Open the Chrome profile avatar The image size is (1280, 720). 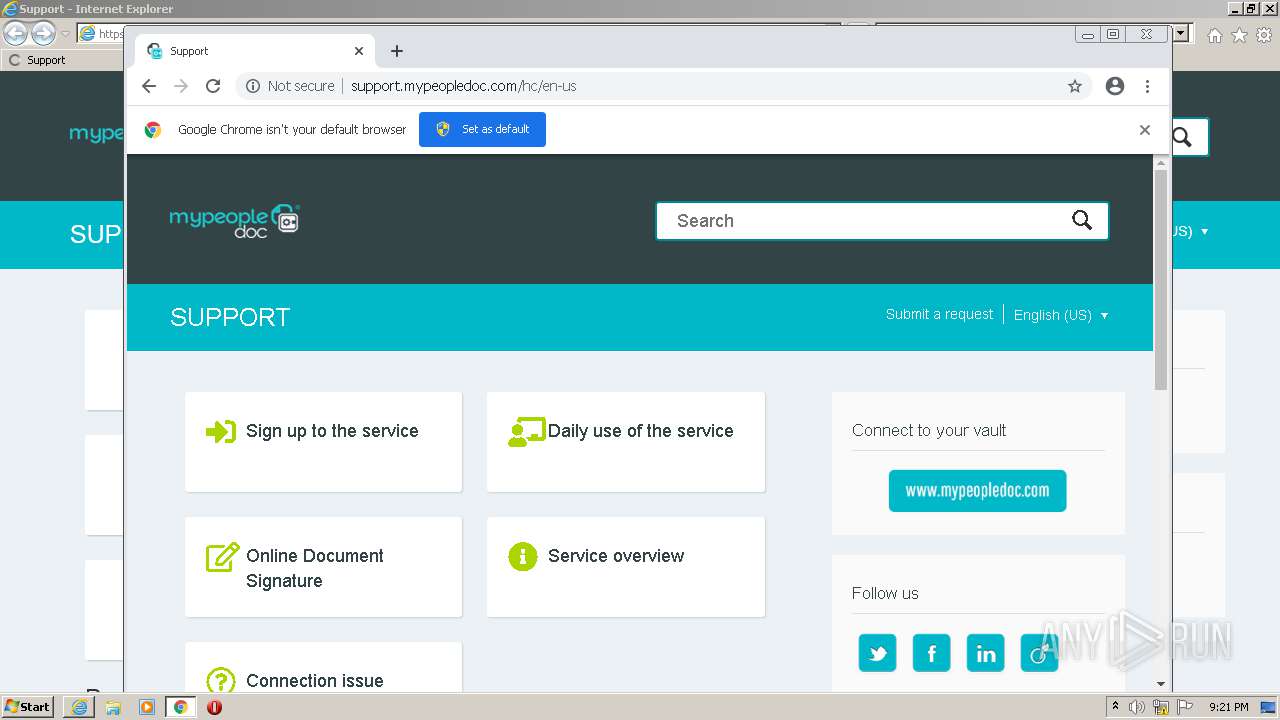(x=1115, y=86)
